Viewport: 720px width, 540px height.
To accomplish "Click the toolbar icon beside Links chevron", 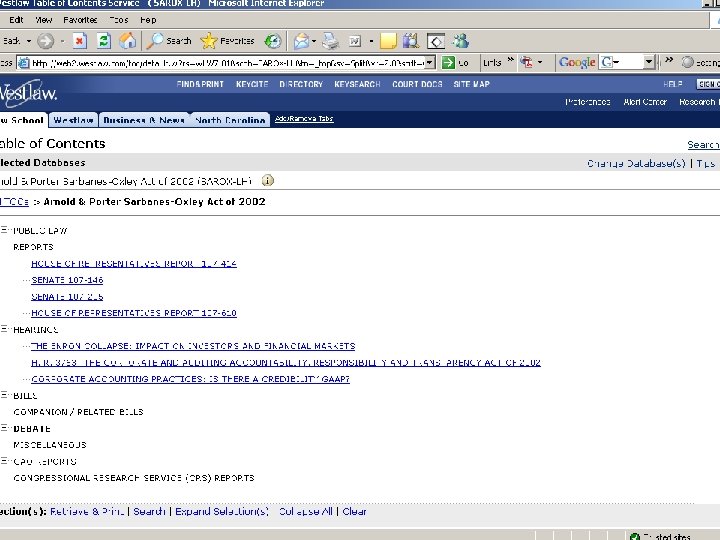I will click(526, 62).
